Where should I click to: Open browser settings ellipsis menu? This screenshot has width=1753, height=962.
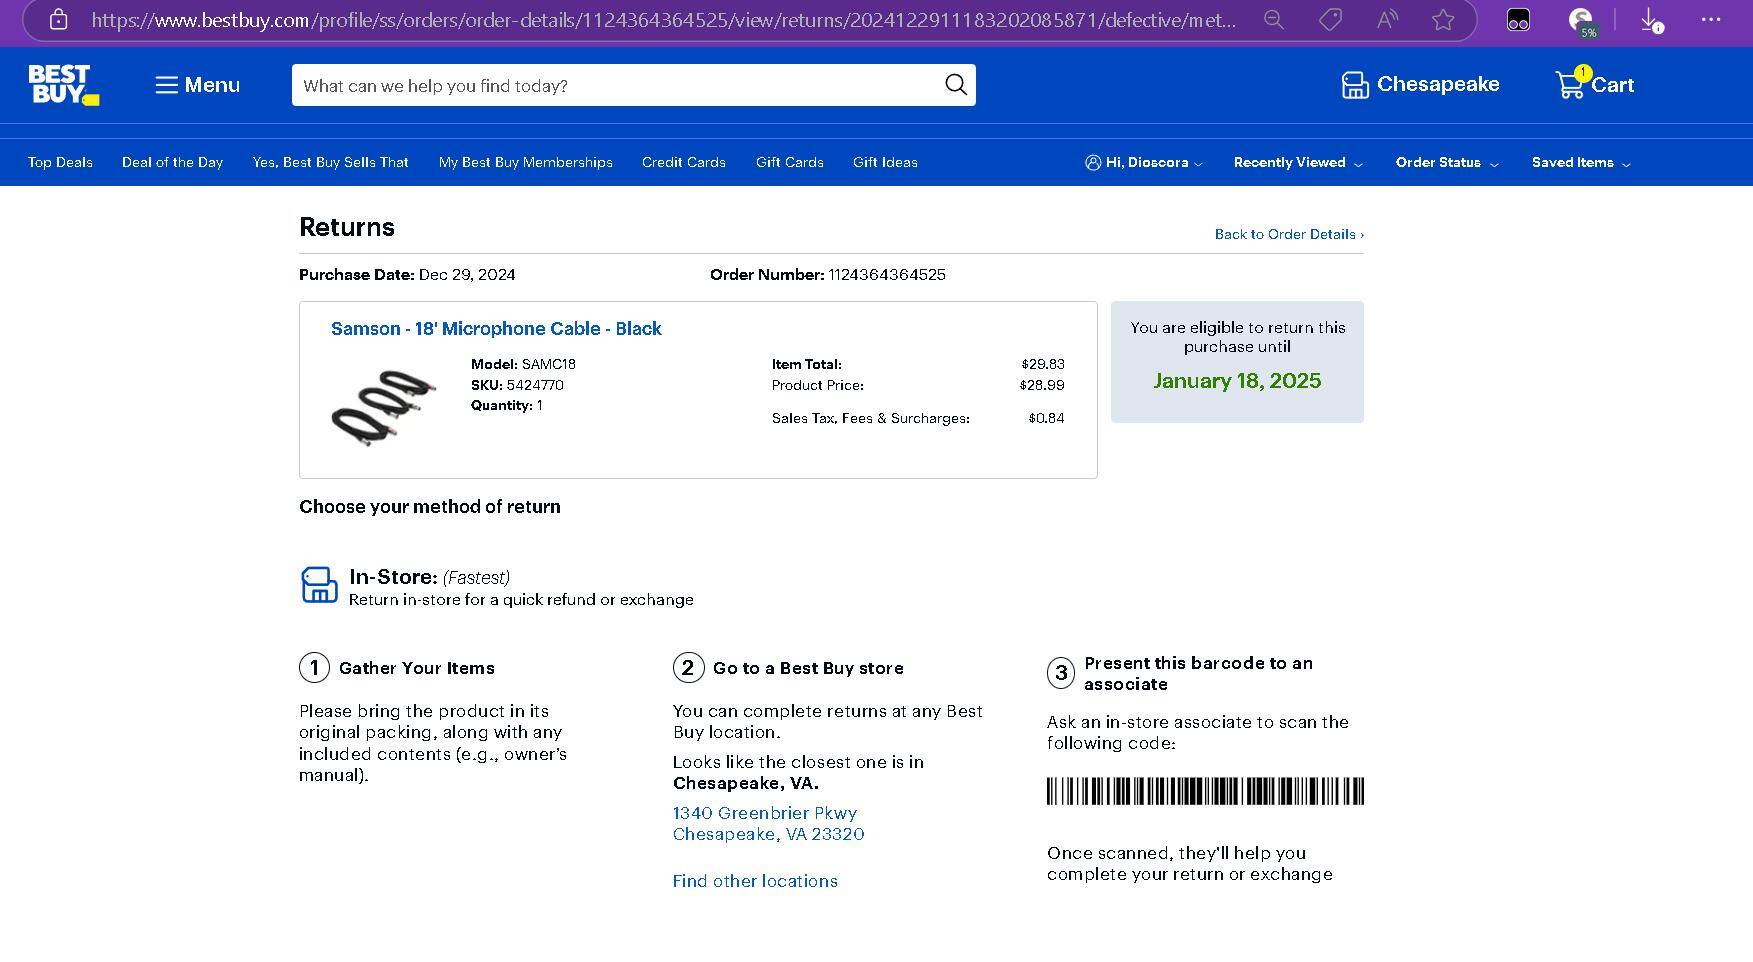point(1711,20)
